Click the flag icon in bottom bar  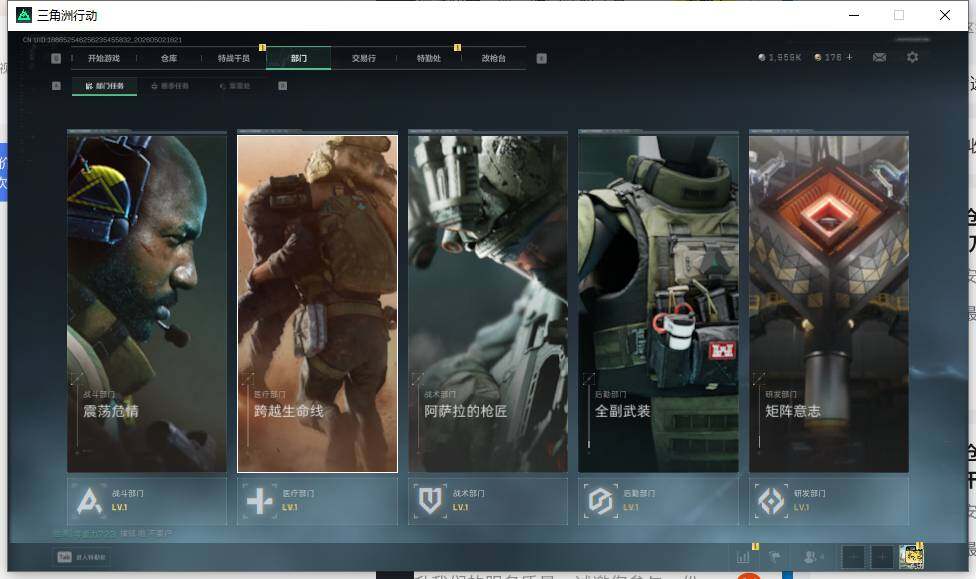click(775, 557)
